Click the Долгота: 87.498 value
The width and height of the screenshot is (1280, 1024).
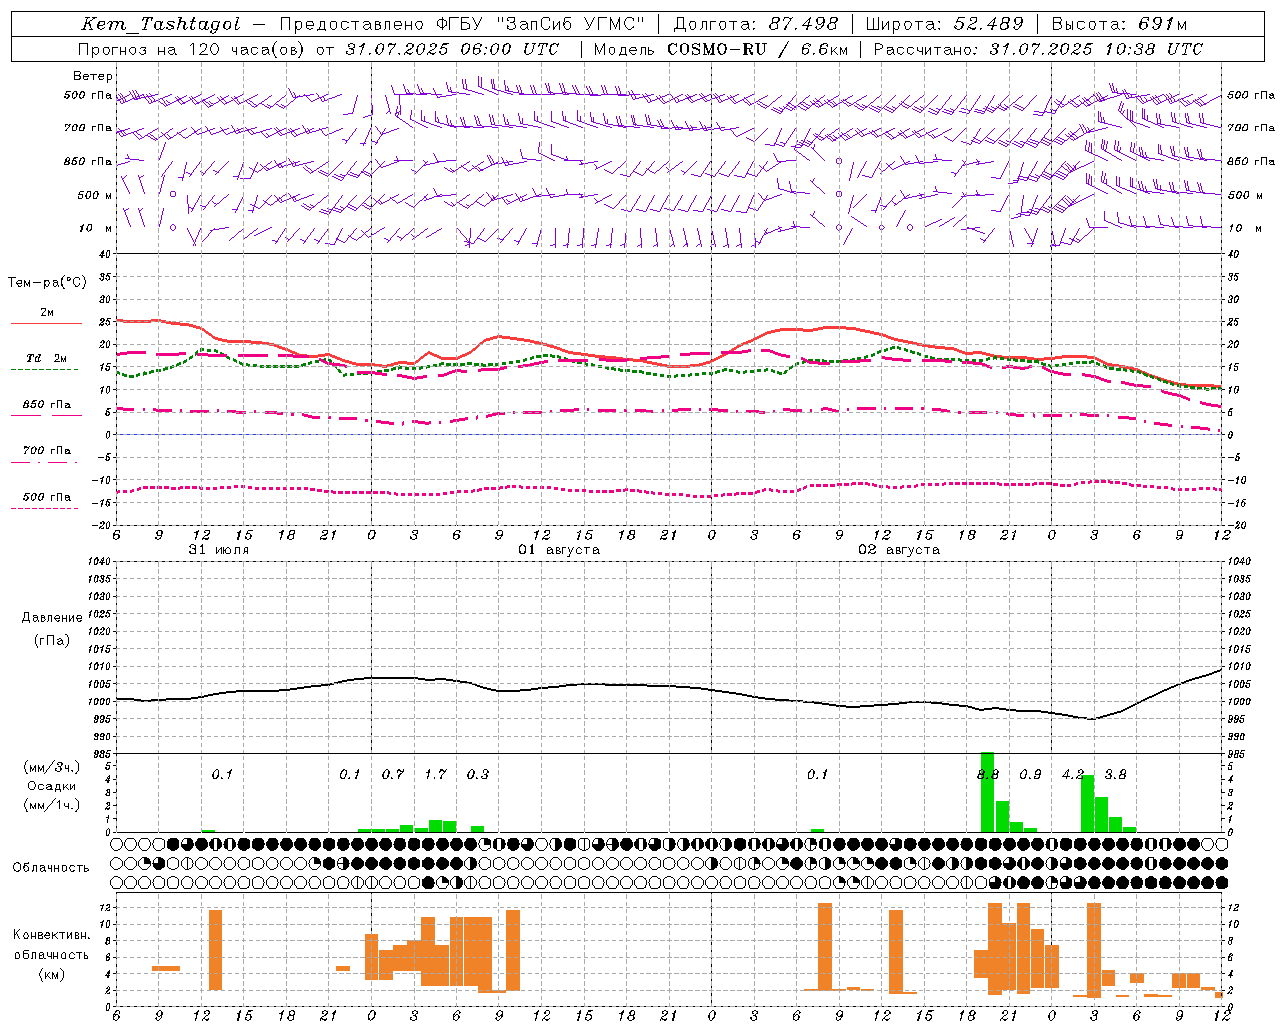click(x=756, y=24)
